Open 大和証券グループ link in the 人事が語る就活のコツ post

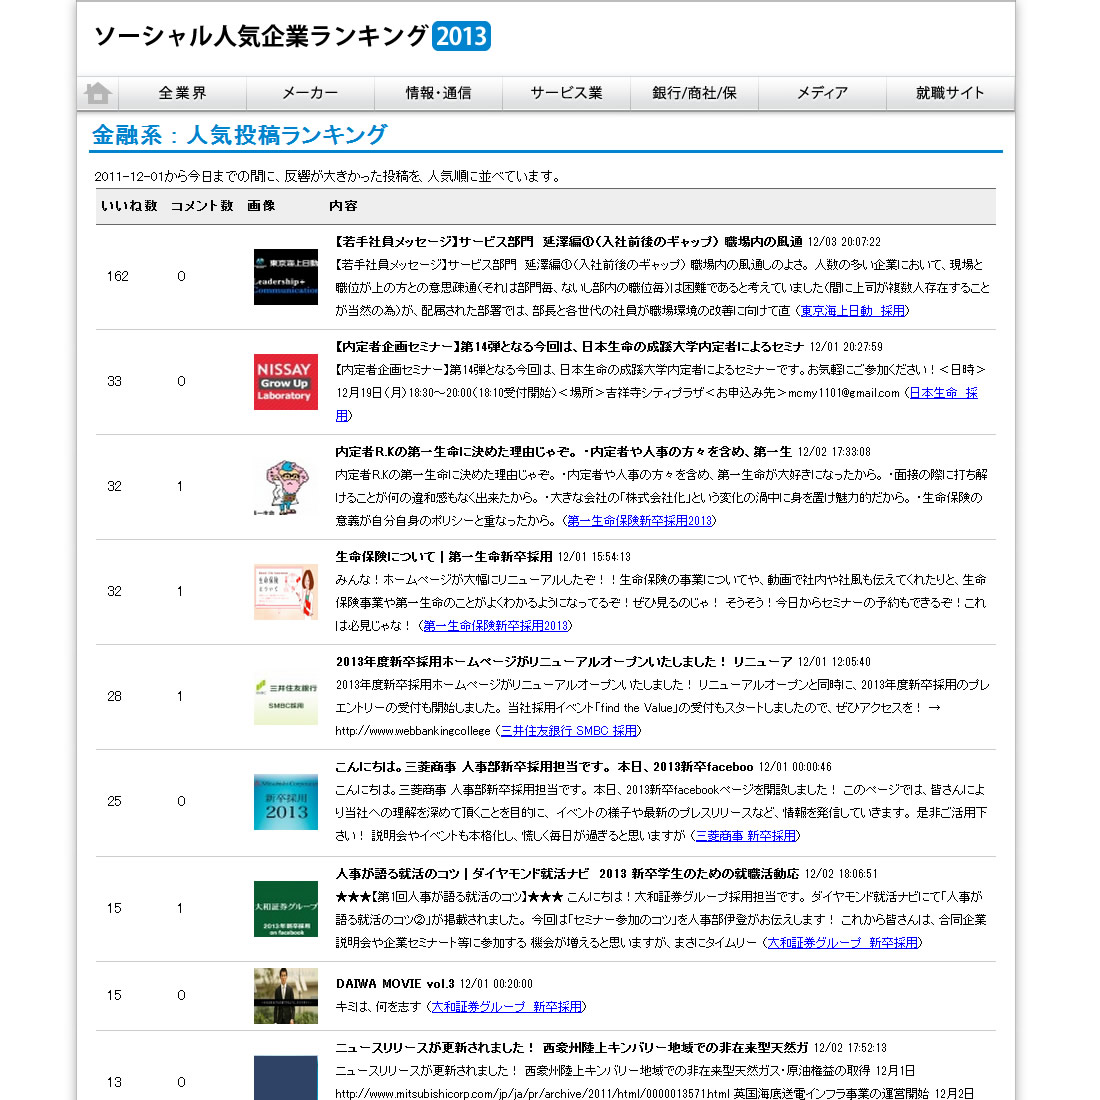(843, 943)
